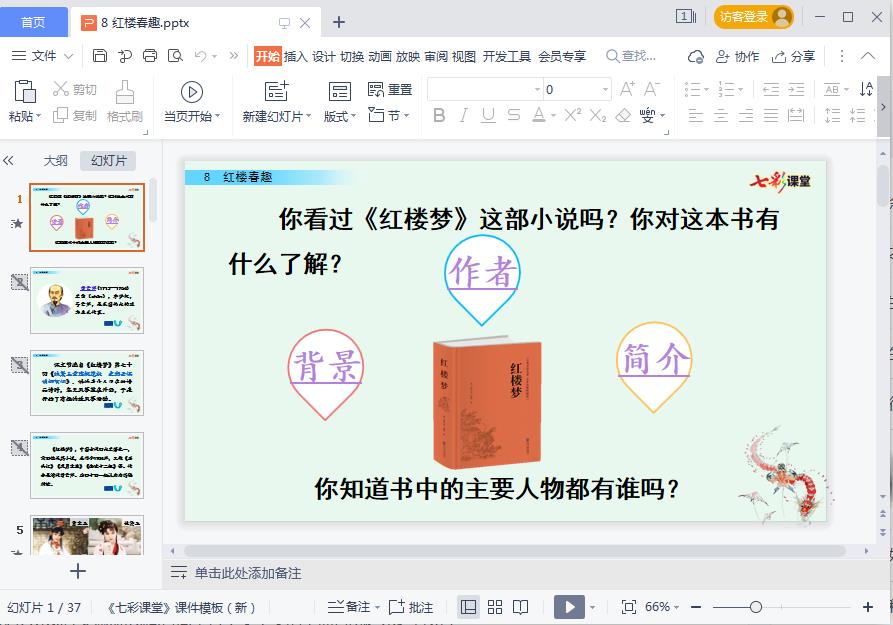Image resolution: width=893 pixels, height=625 pixels.
Task: Go to the Home (首页) tab
Action: coord(33,22)
